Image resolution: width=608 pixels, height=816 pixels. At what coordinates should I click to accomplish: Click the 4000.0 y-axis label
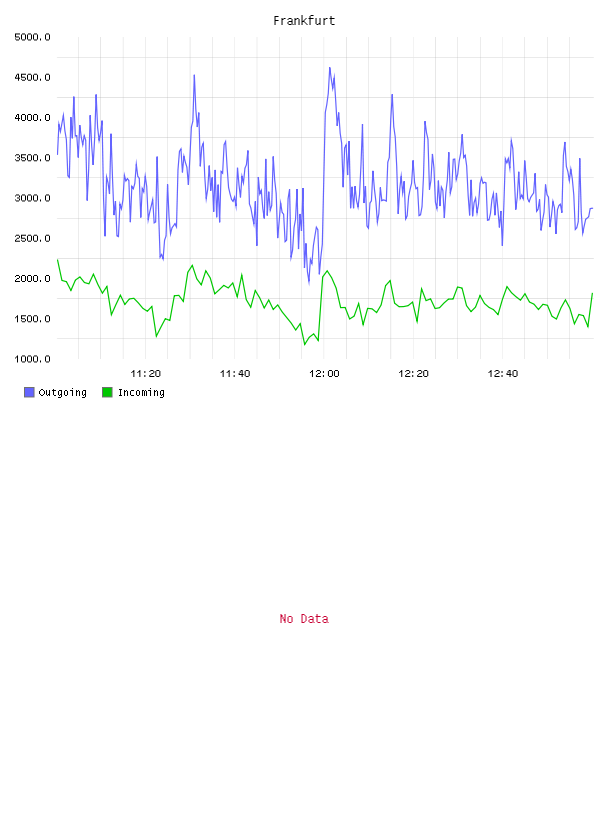[32, 118]
